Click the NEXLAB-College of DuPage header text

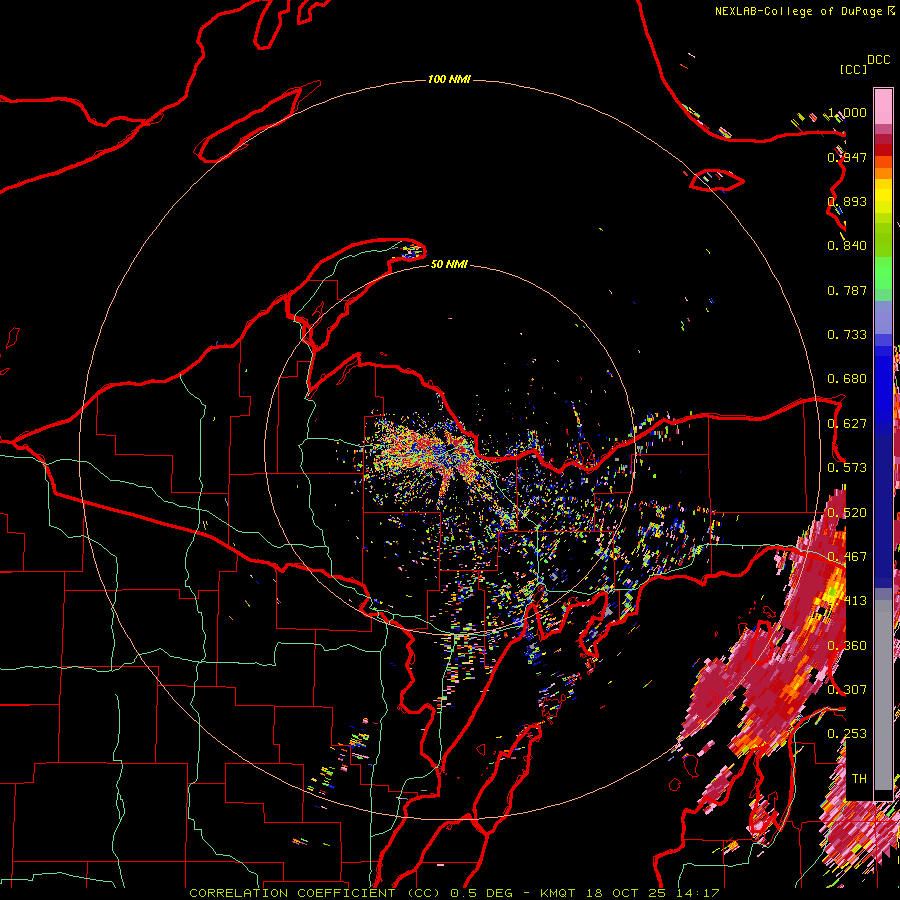pos(801,11)
